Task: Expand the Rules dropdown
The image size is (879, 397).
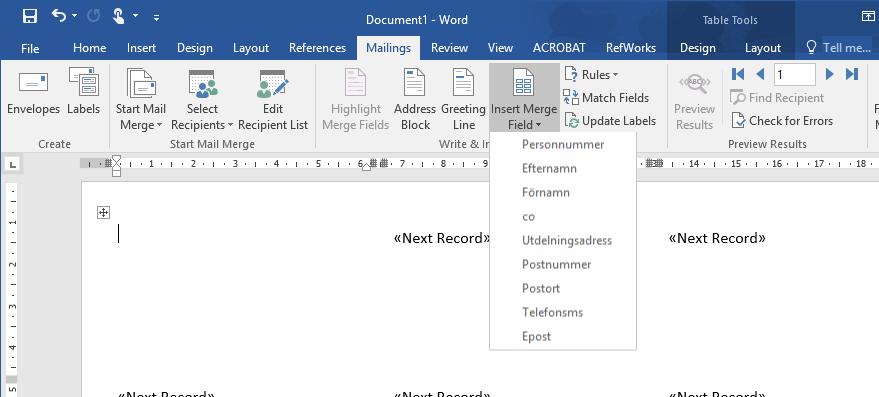Action: tap(591, 75)
